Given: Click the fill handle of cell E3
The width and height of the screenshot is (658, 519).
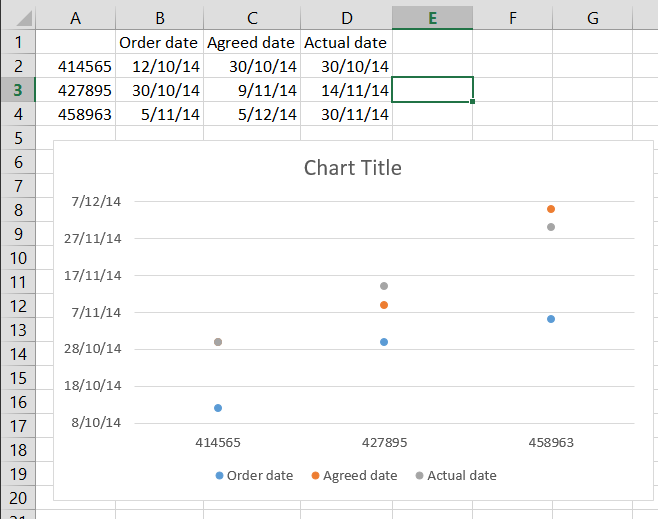Looking at the screenshot, I should tap(473, 102).
